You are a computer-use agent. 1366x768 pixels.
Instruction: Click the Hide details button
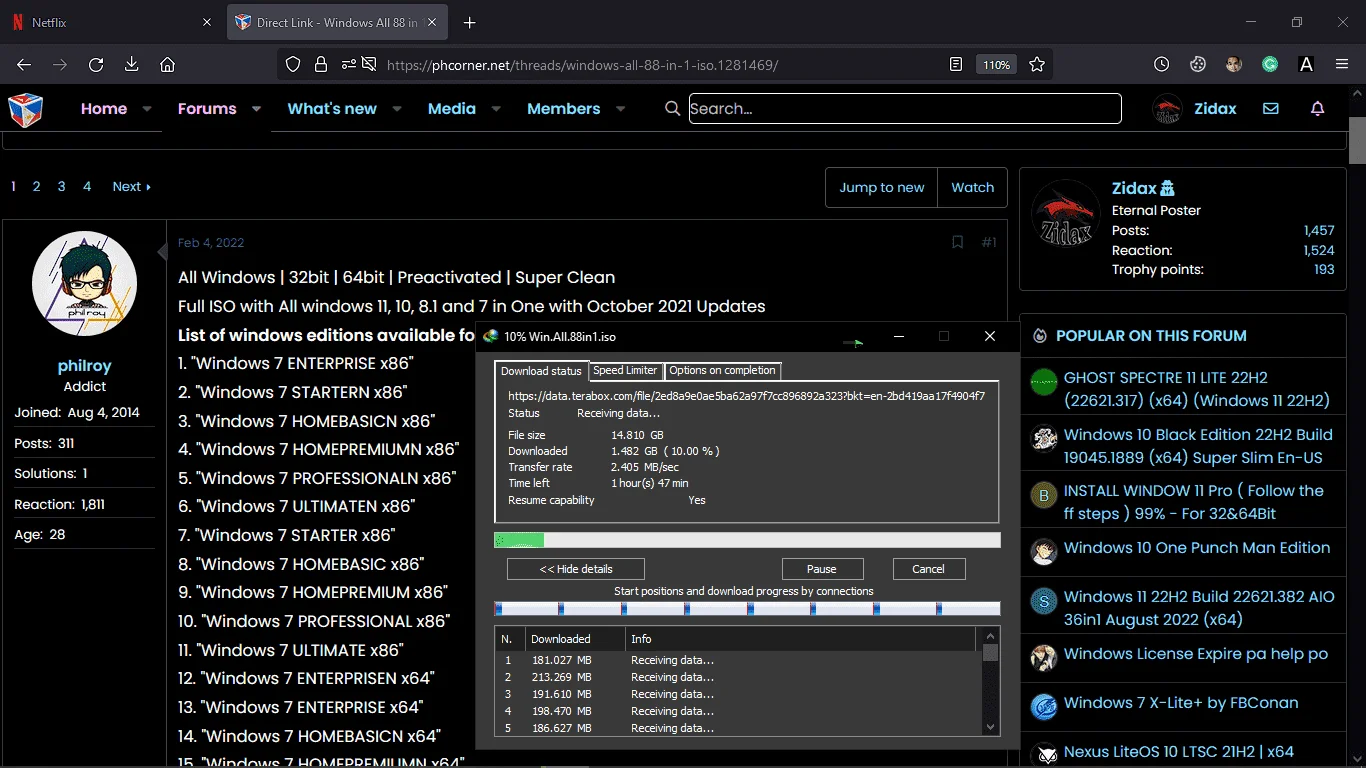[576, 569]
